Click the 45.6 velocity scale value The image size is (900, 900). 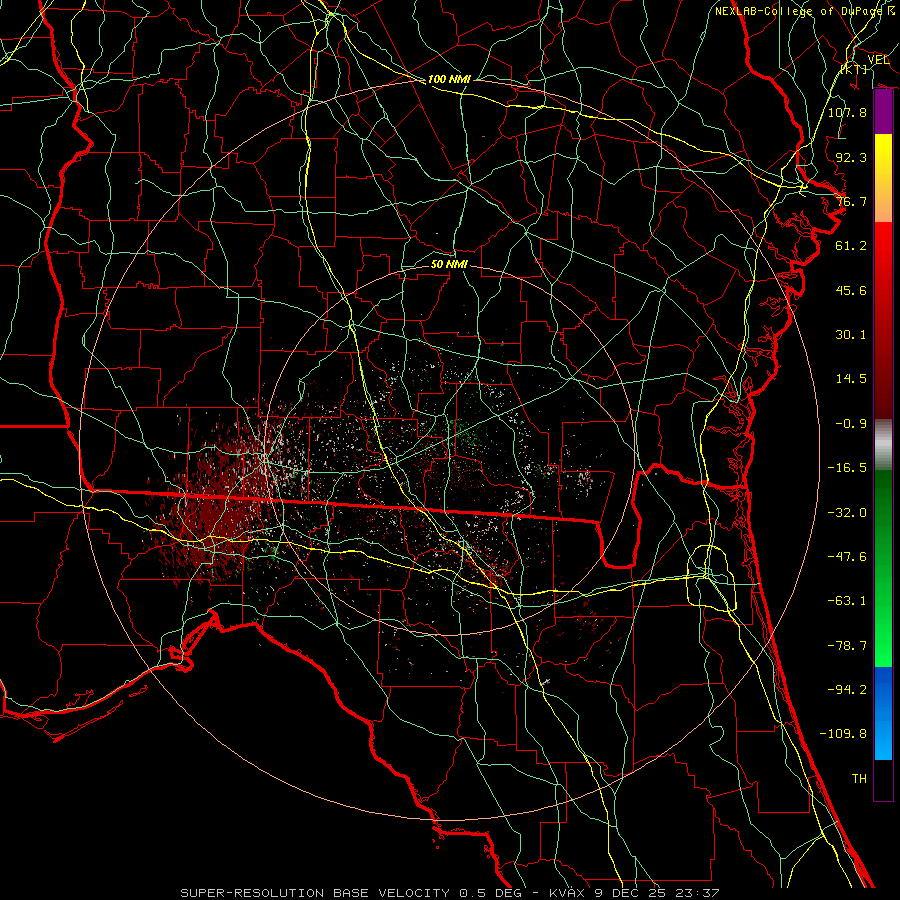(x=851, y=290)
